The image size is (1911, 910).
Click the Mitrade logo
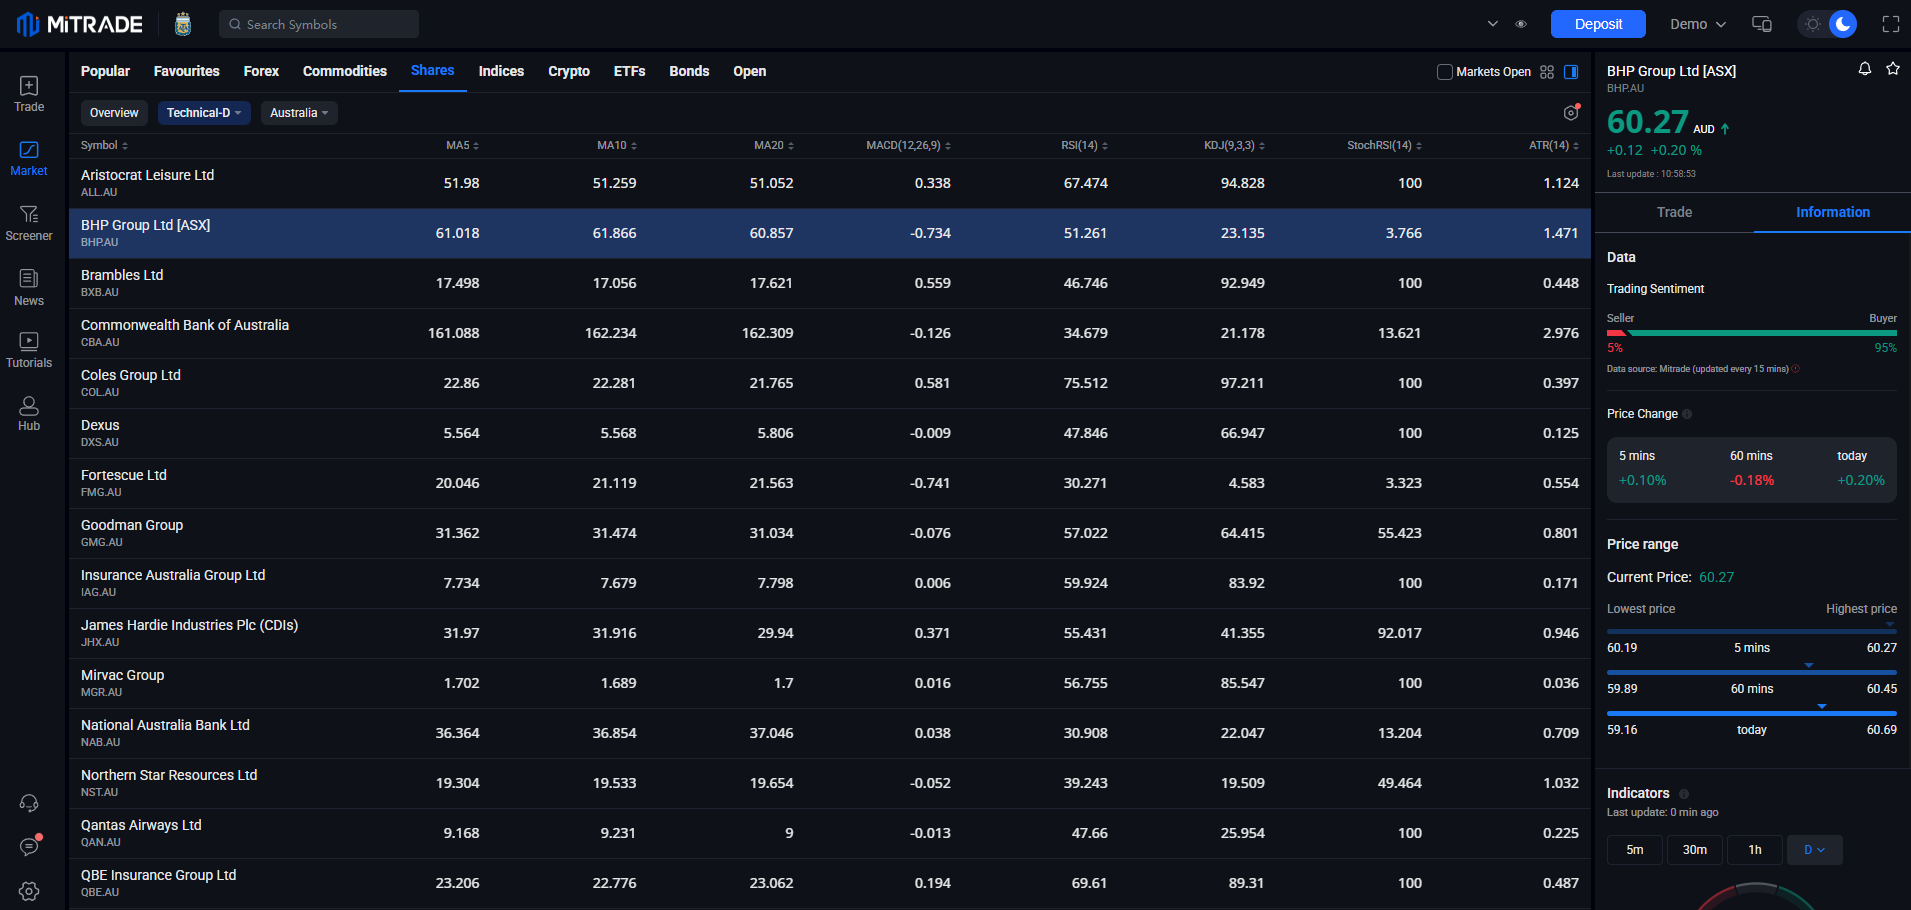[80, 24]
